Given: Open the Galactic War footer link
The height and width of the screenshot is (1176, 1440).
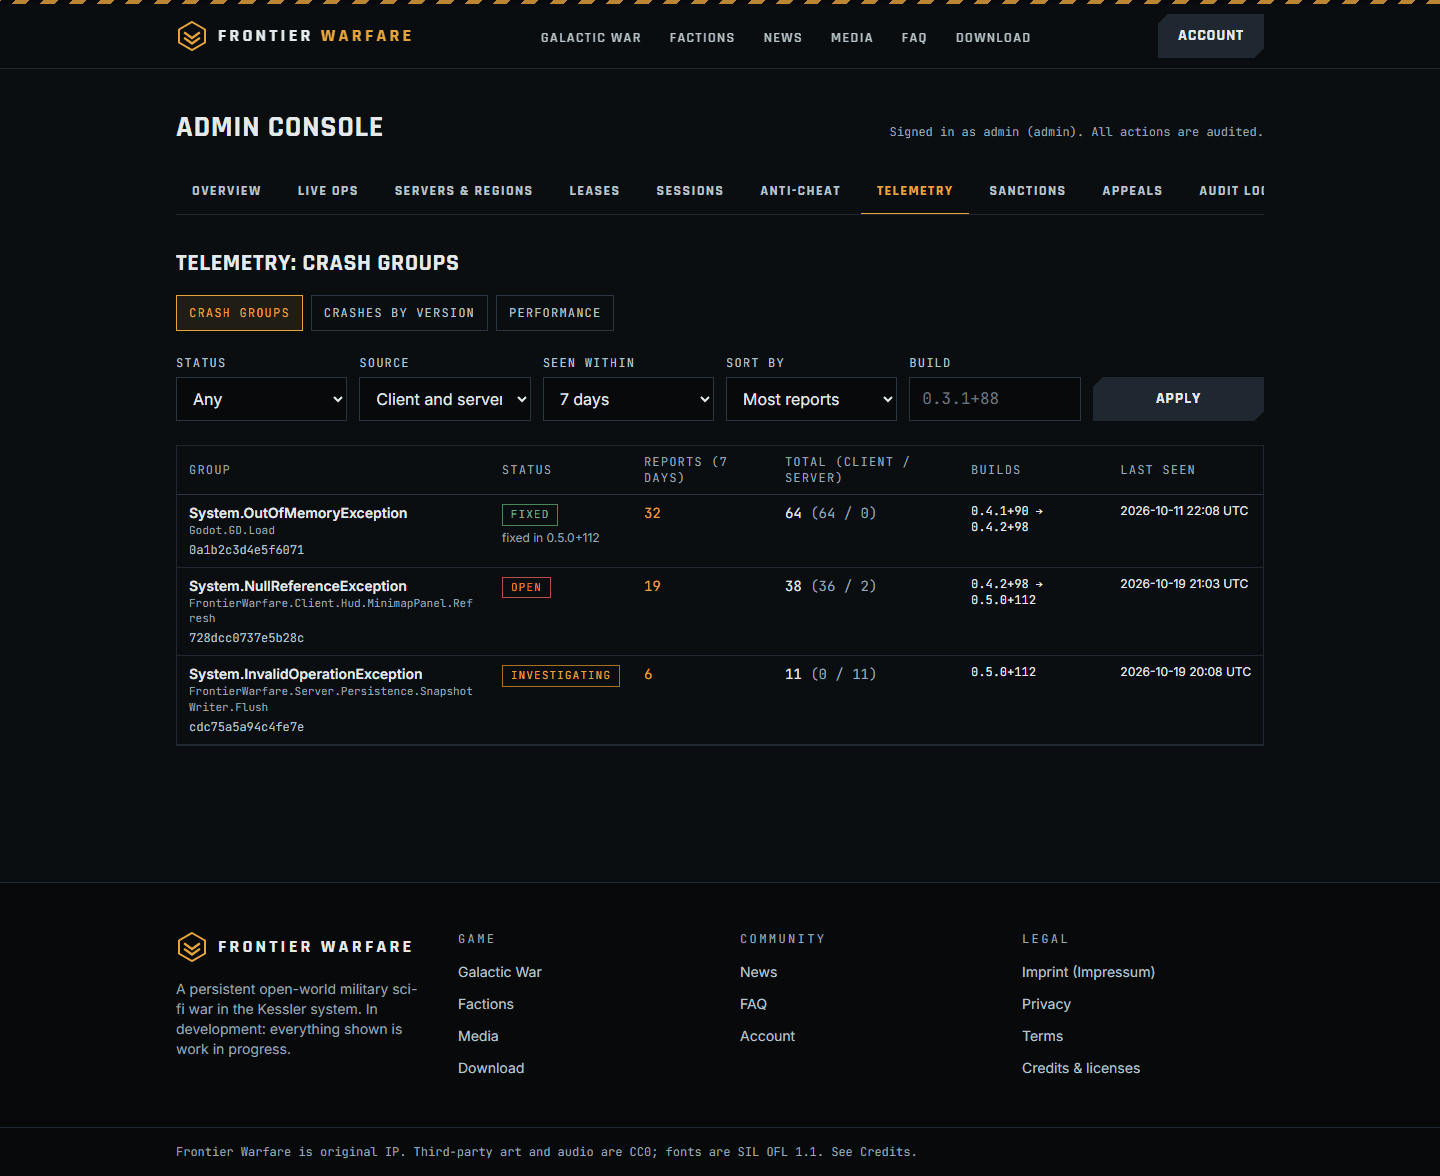Looking at the screenshot, I should tap(500, 972).
